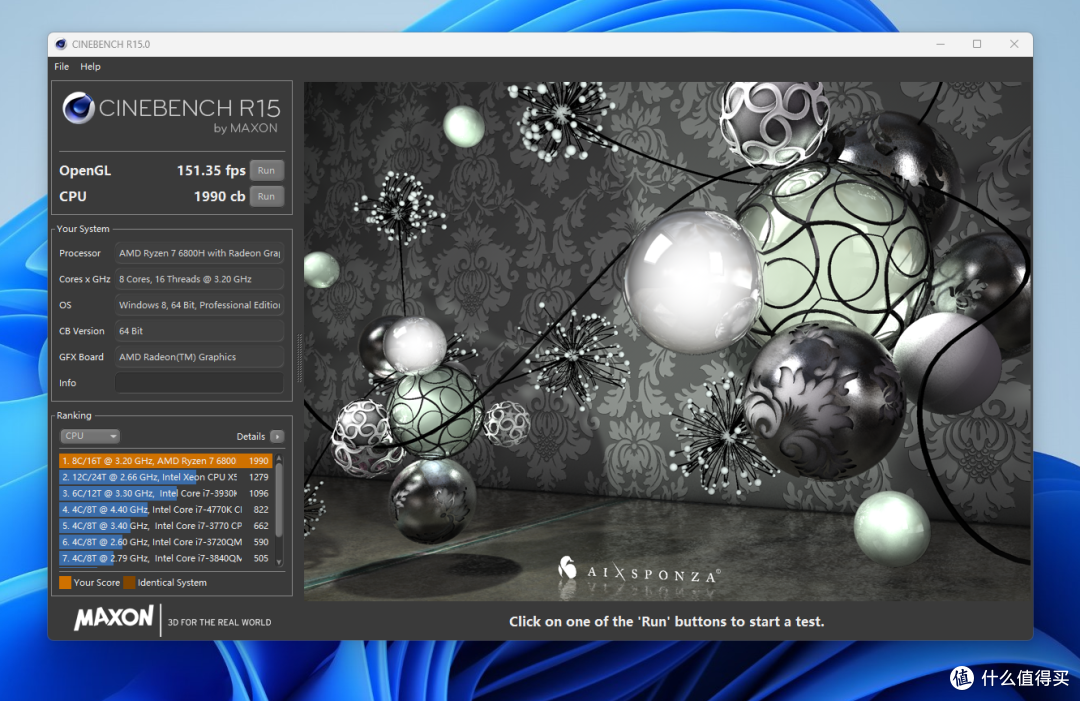Click the Cinebench app icon in title bar
The width and height of the screenshot is (1080, 701).
[61, 44]
